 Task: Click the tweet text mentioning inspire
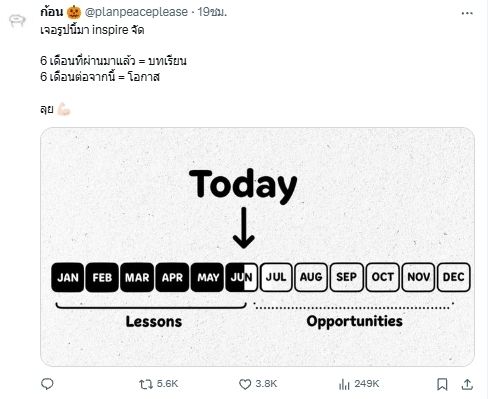click(92, 30)
